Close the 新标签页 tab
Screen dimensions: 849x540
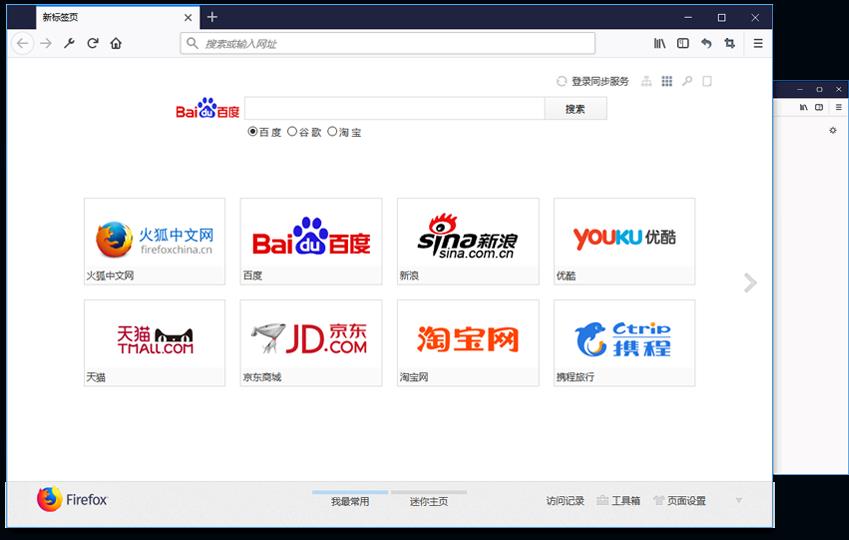coord(188,17)
